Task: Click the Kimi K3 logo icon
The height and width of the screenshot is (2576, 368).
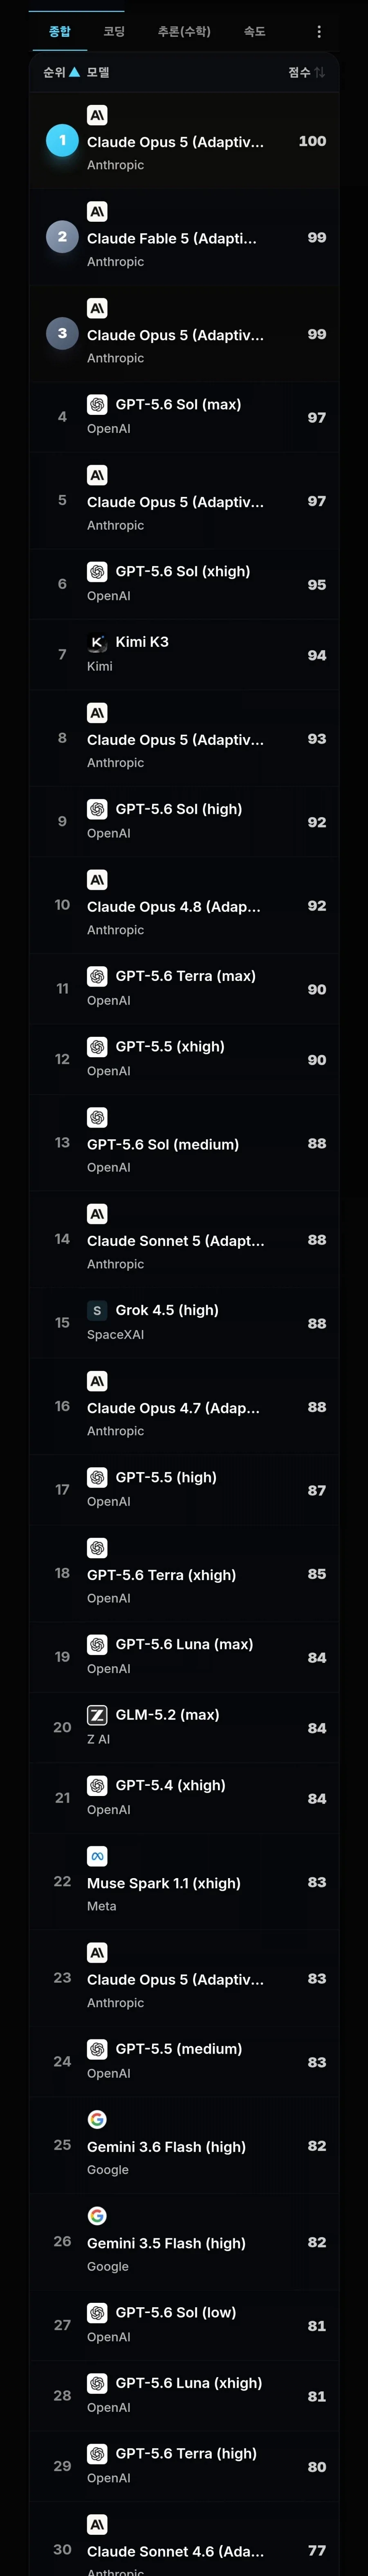Action: point(97,642)
